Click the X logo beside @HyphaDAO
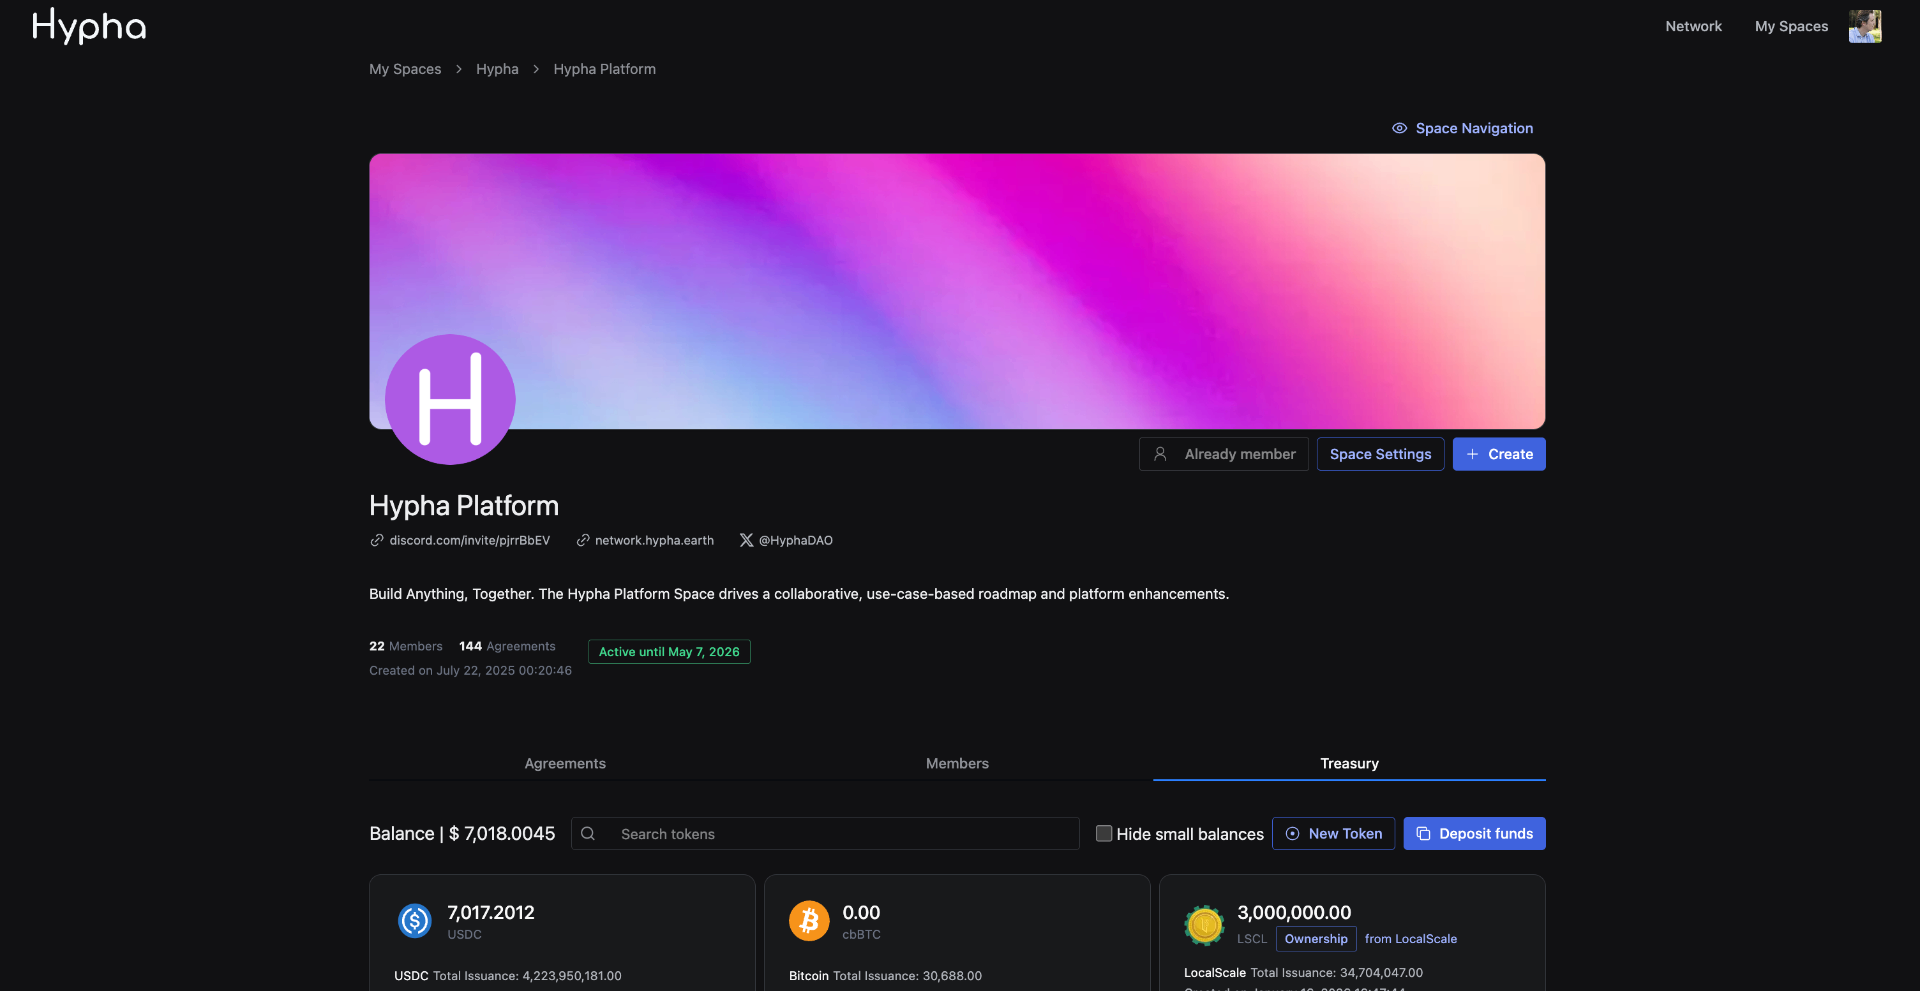This screenshot has height=991, width=1920. [746, 540]
